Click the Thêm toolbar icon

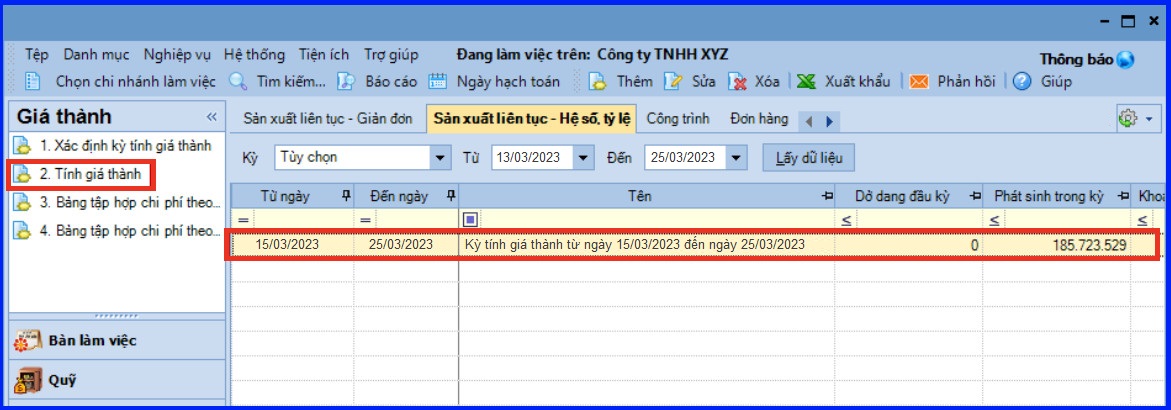point(597,81)
